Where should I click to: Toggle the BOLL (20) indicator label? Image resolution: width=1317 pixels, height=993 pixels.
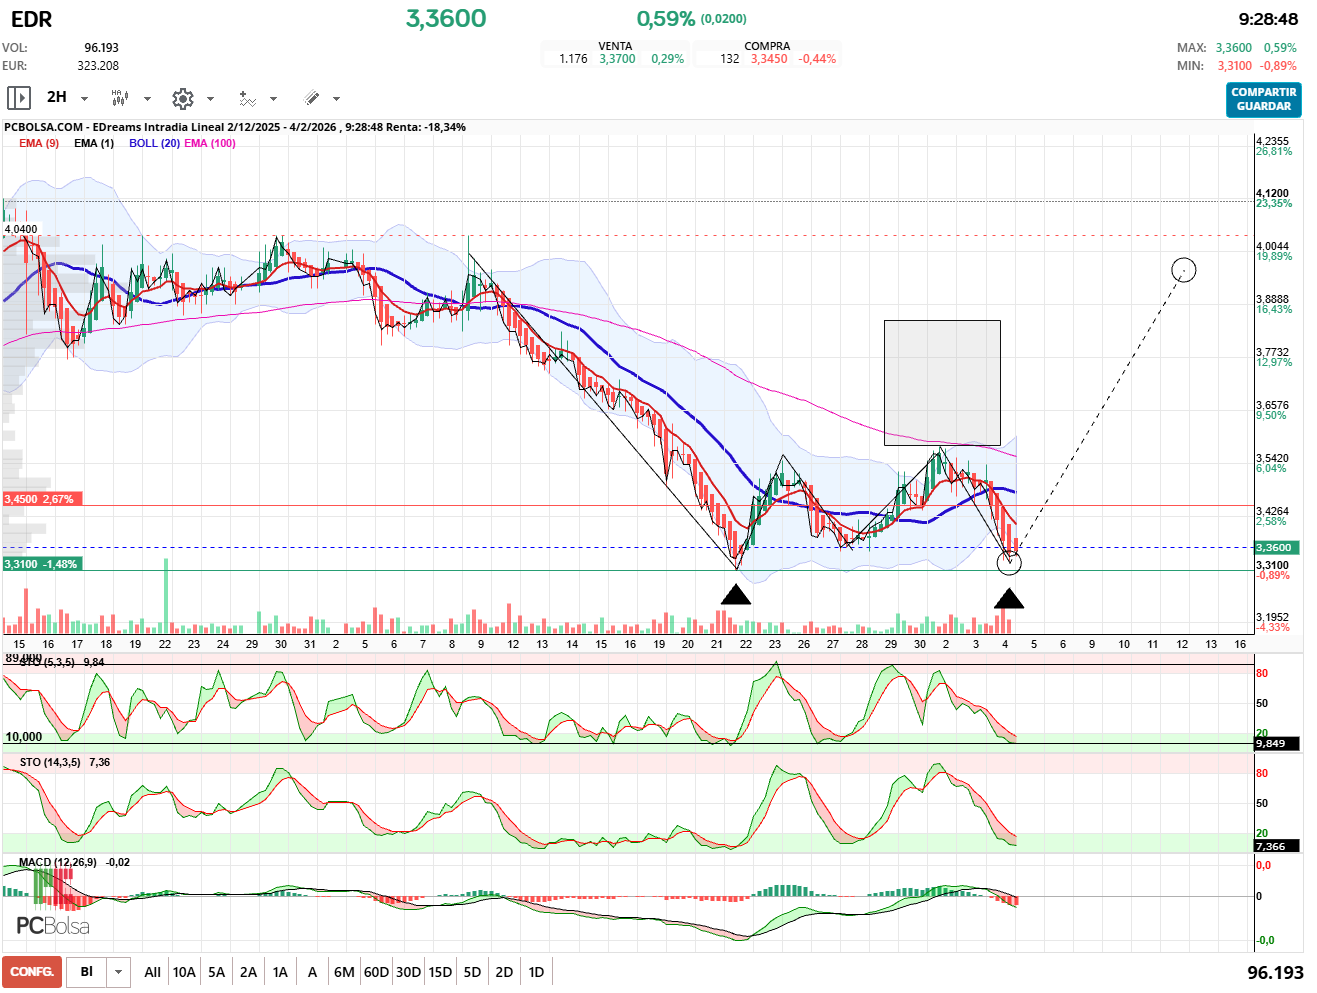pyautogui.click(x=154, y=143)
